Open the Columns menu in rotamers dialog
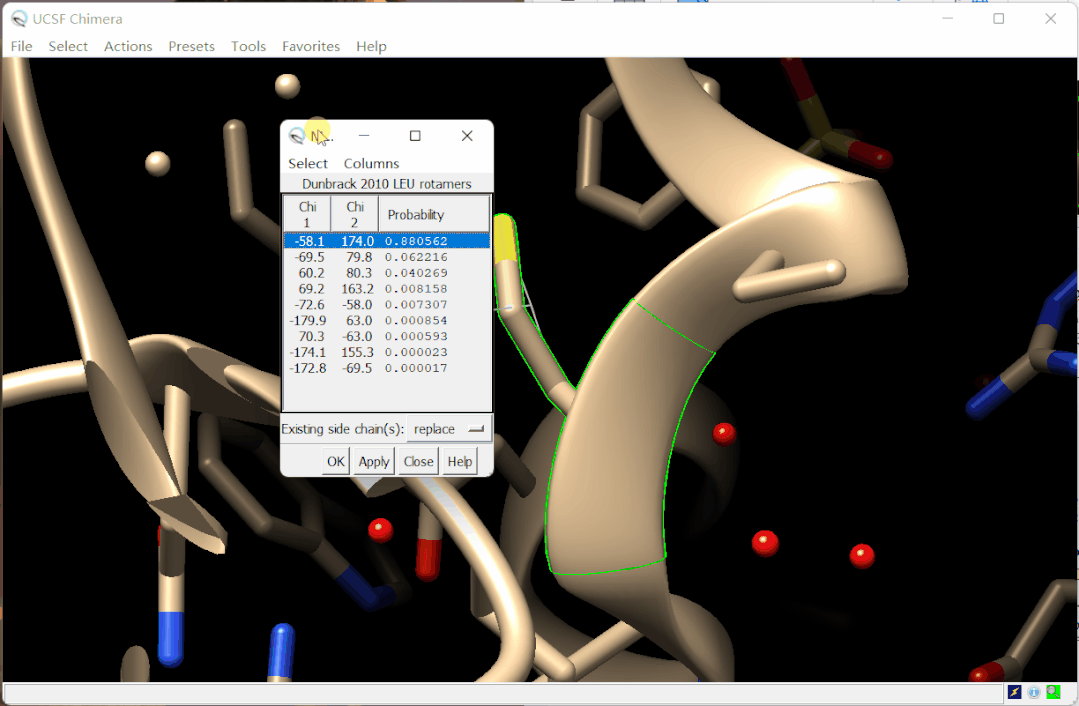 click(371, 163)
